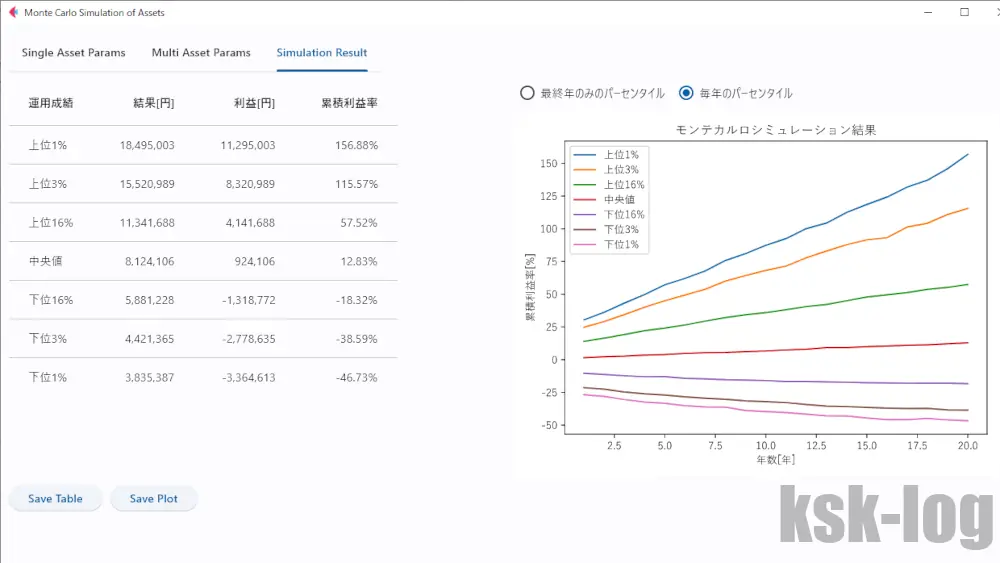This screenshot has width=1000, height=563.
Task: Maximize the application window
Action: [964, 13]
